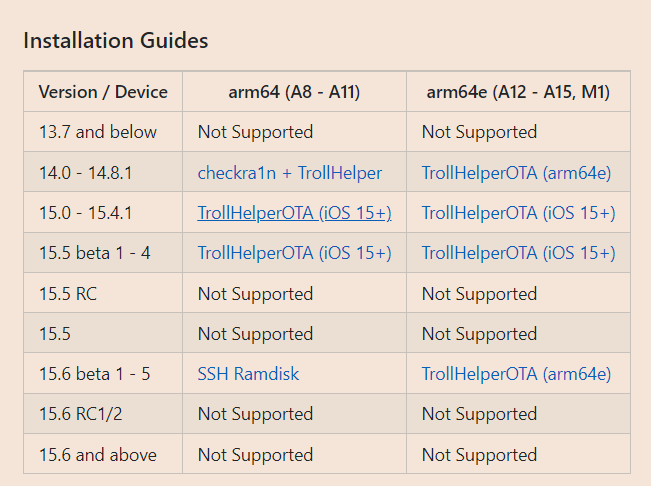Select the "15.5 beta 1 - 4" version cell
The width and height of the screenshot is (651, 486).
pos(94,253)
